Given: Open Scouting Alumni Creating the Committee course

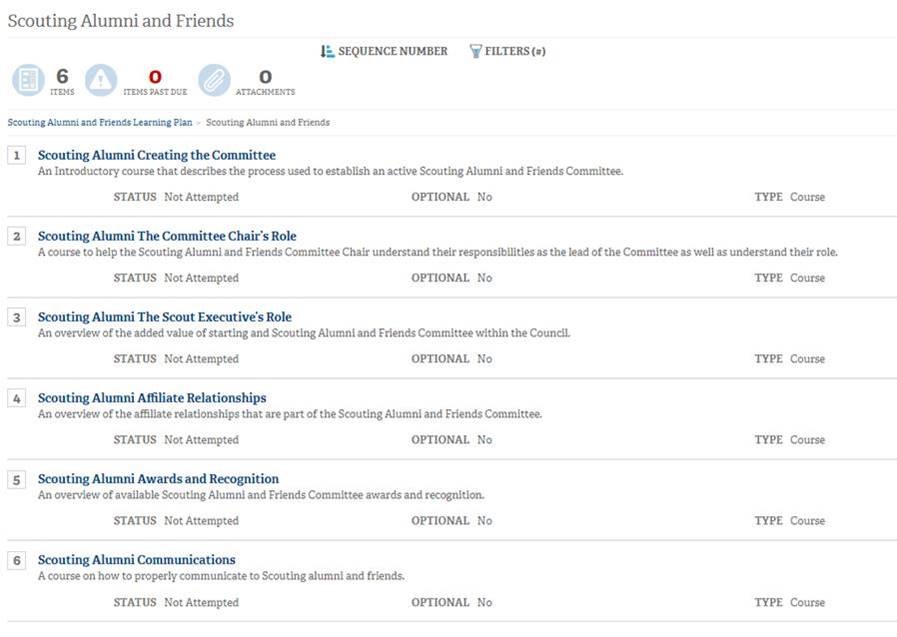Looking at the screenshot, I should [157, 155].
